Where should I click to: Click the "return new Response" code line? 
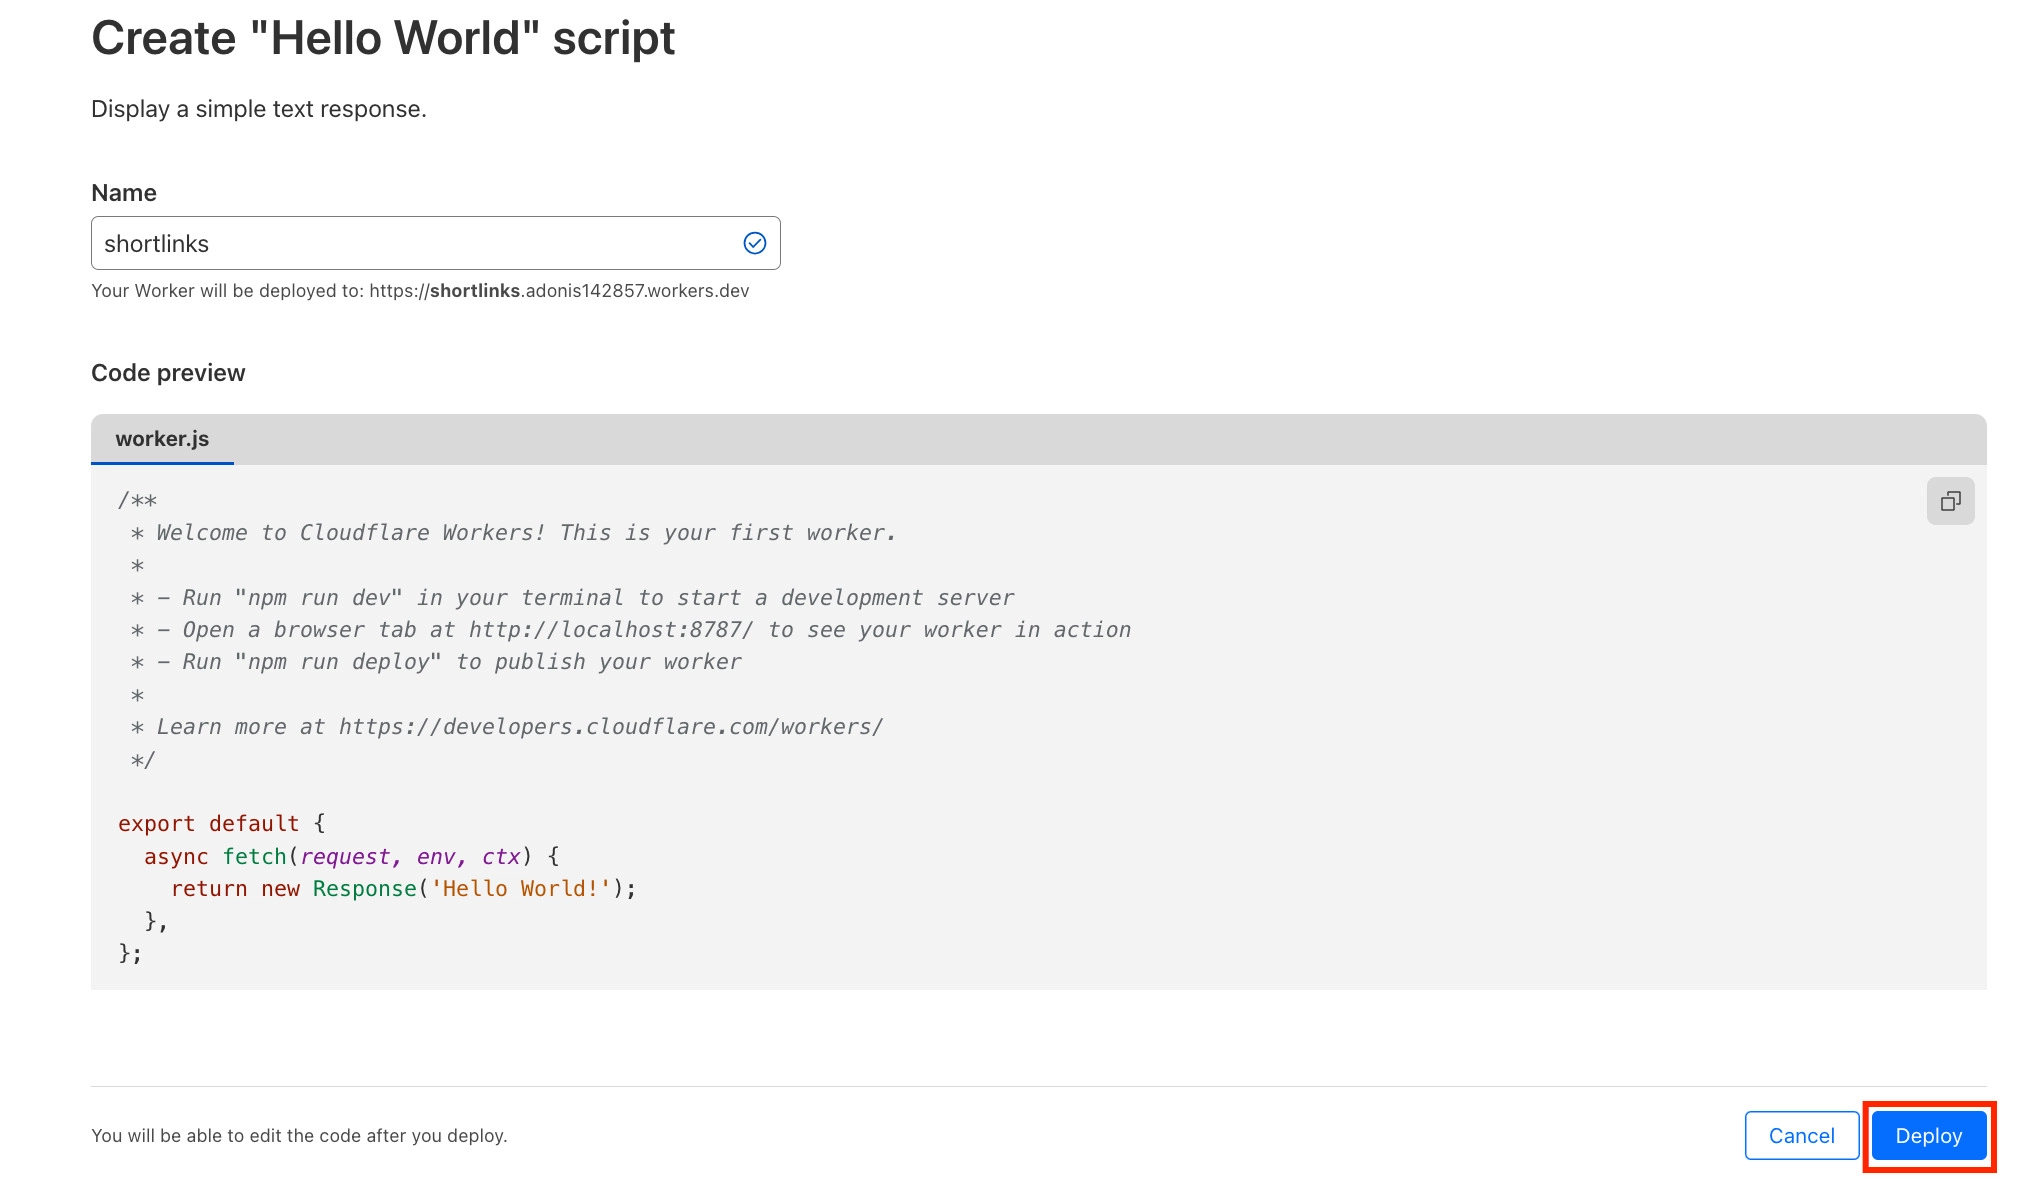coord(403,888)
